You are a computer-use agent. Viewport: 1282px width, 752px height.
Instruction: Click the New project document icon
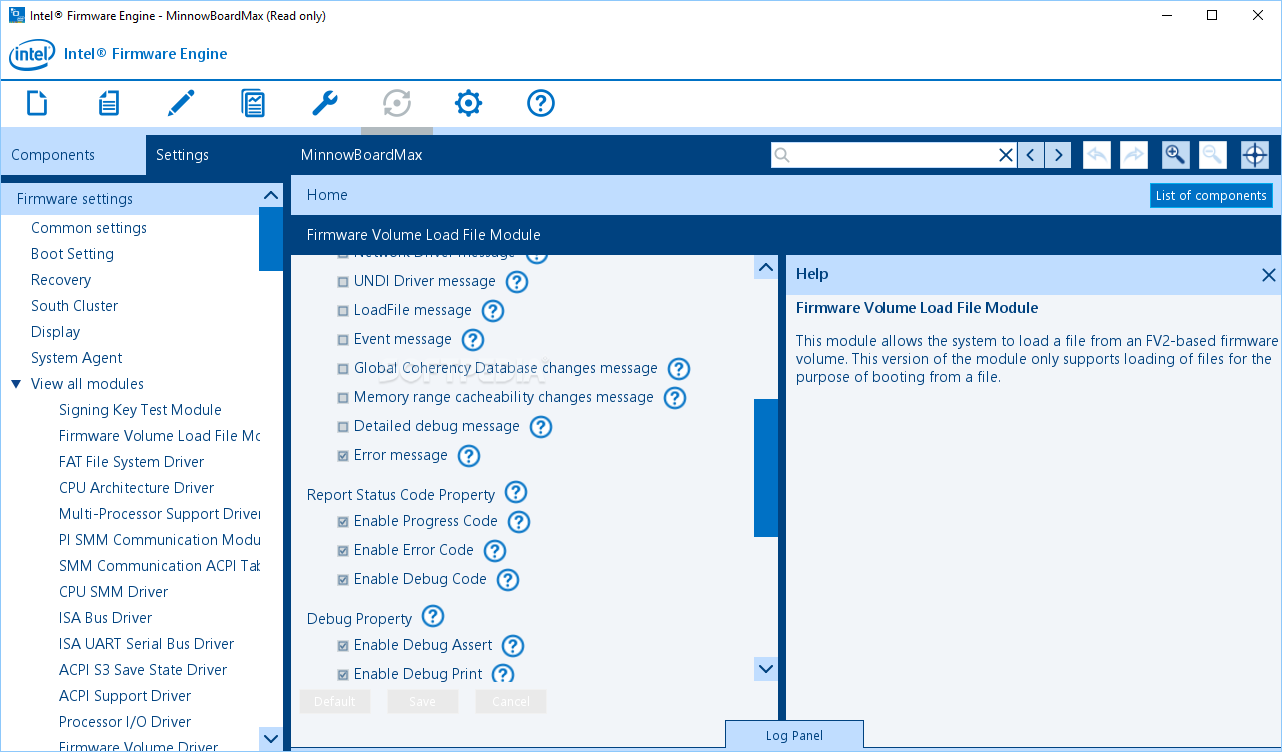coord(37,103)
